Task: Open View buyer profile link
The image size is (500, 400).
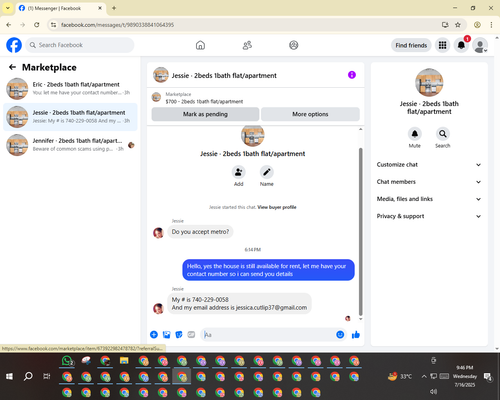Action: (x=277, y=207)
